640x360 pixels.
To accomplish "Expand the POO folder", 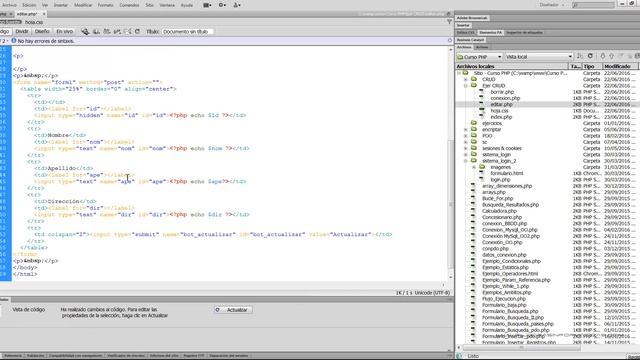I will click(x=466, y=136).
